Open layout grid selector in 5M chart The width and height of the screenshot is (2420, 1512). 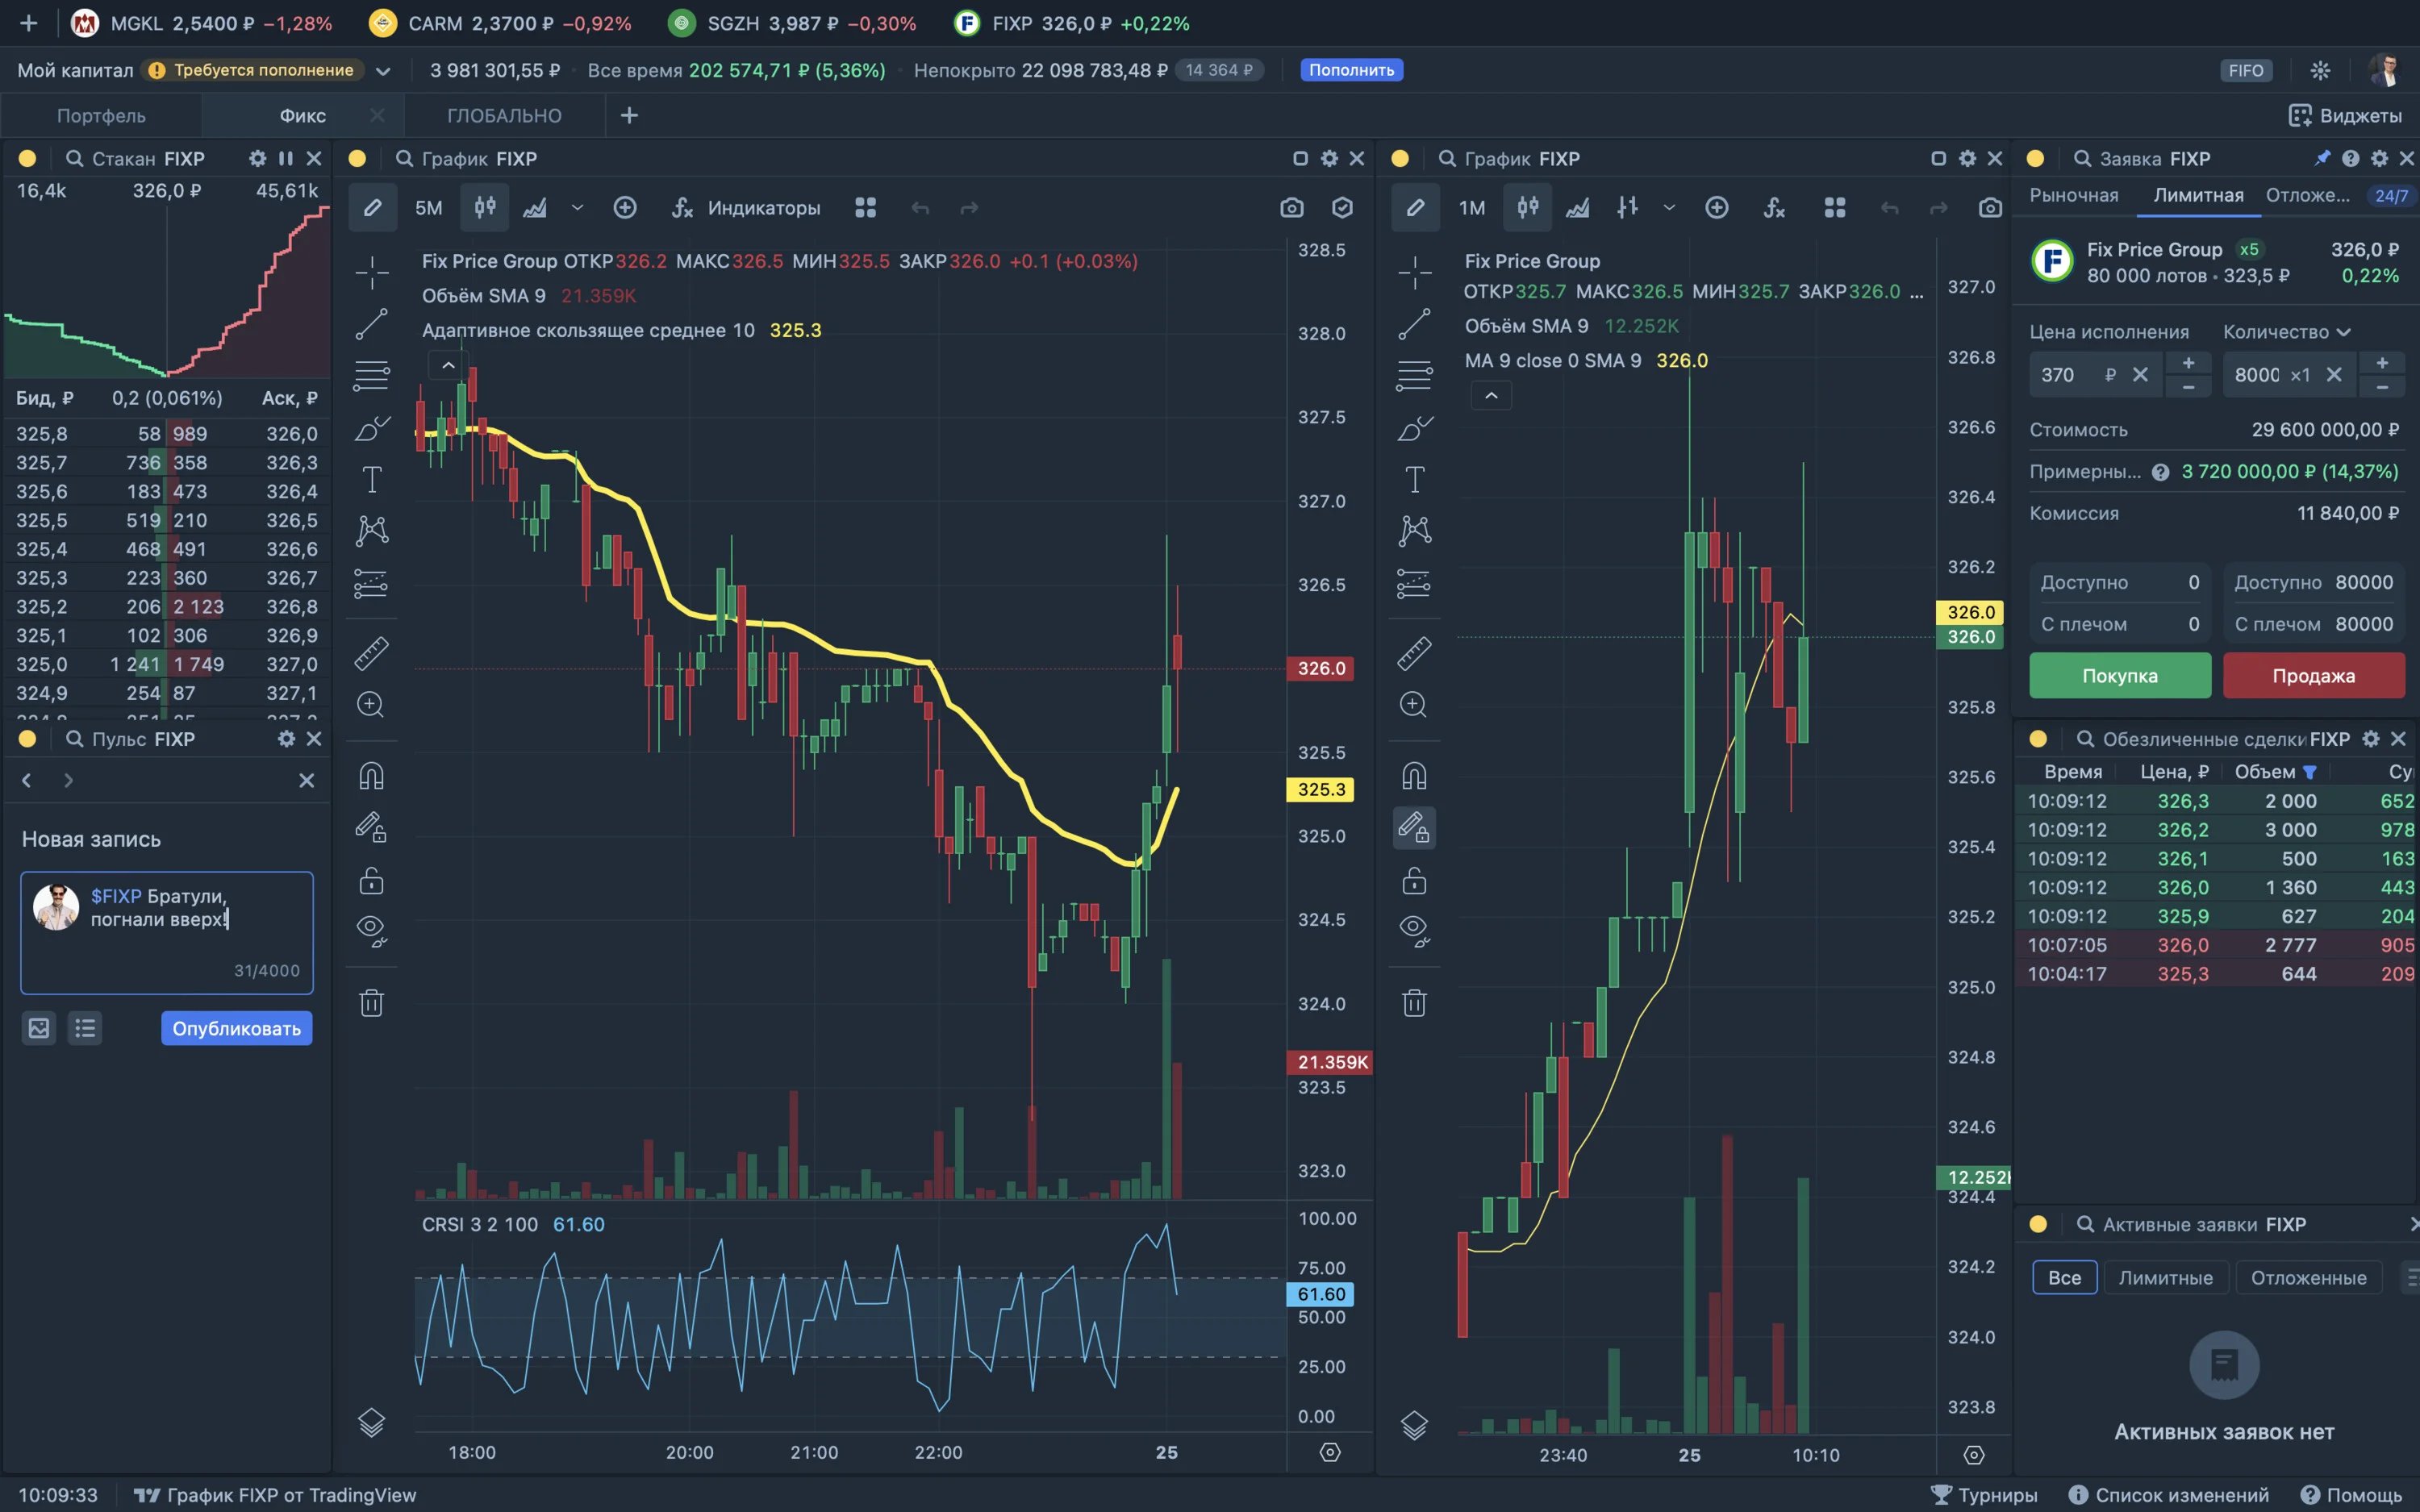click(866, 208)
